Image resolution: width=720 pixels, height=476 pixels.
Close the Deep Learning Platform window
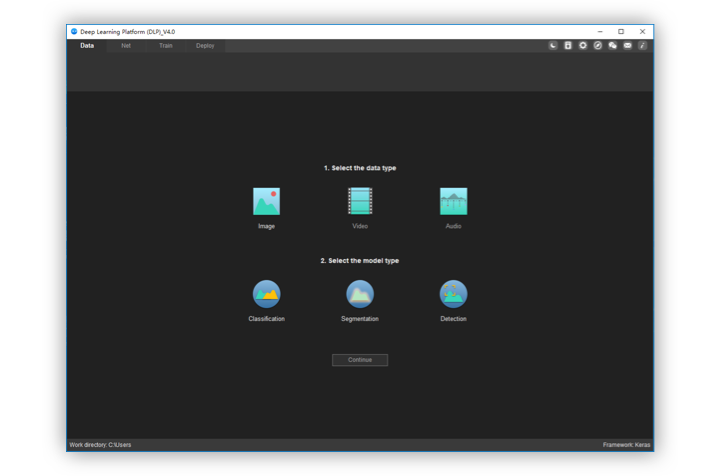642,32
